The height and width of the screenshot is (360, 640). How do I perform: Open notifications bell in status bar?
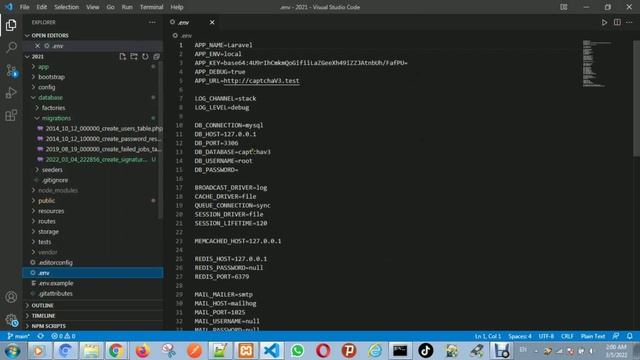[x=629, y=336]
